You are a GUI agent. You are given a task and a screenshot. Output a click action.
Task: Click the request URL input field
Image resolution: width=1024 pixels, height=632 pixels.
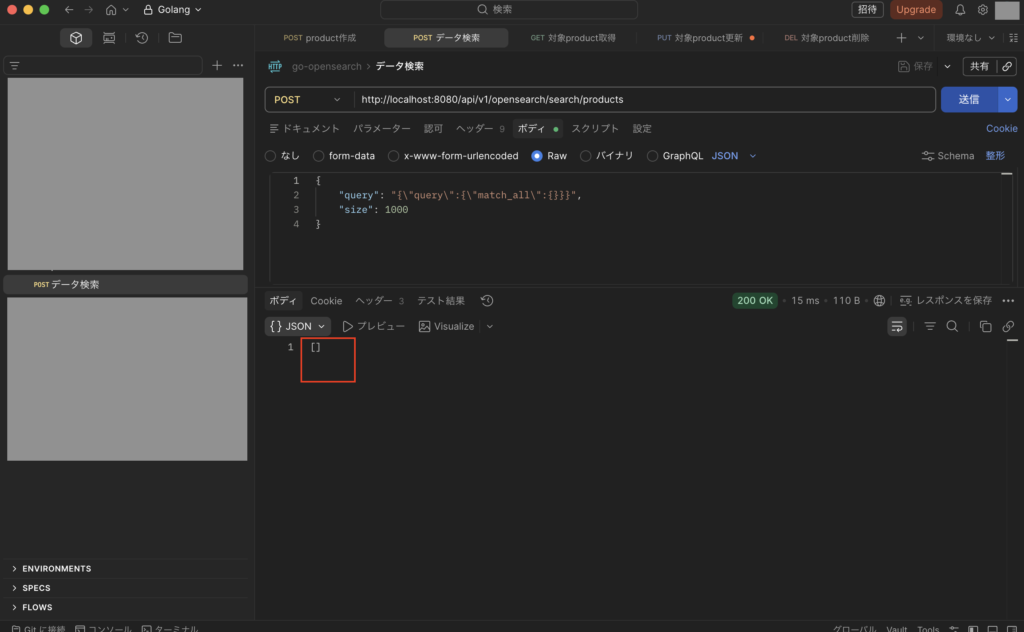(x=640, y=100)
